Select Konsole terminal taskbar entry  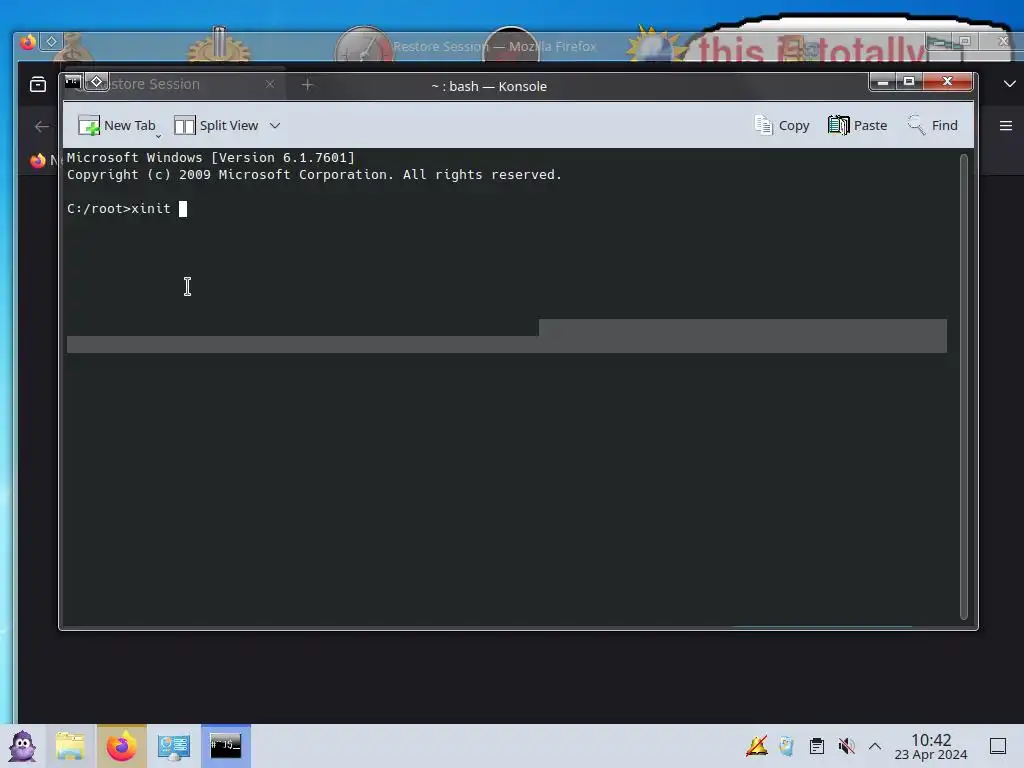point(226,746)
